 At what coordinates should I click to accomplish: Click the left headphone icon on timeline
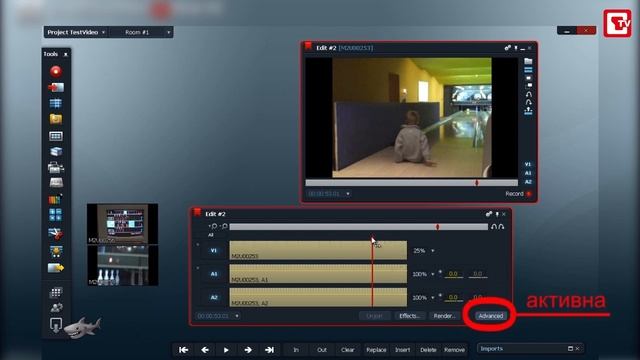click(494, 227)
